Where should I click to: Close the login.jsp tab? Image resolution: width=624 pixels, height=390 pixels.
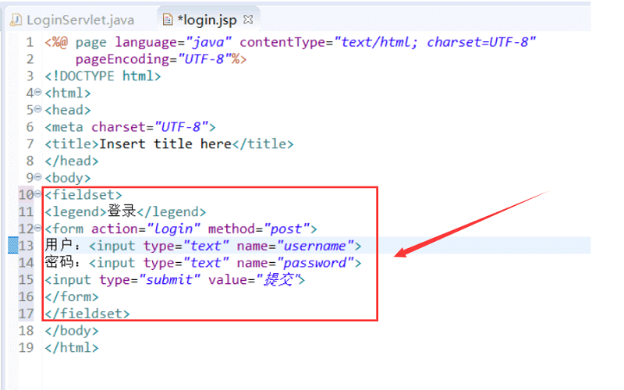coord(248,19)
